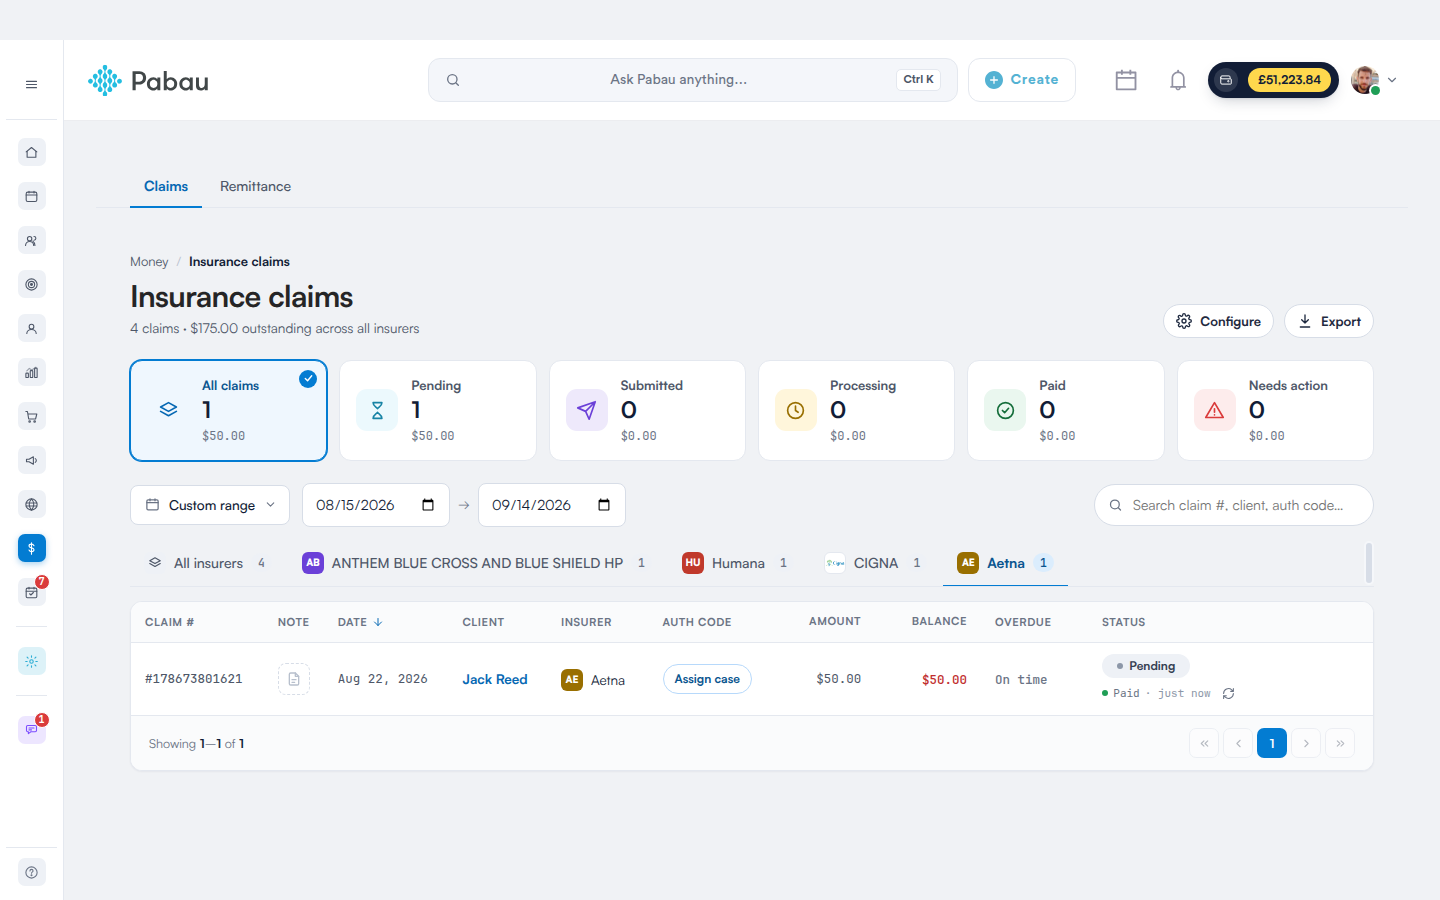
Task: Open date picker for 09/14/2026 end date
Action: 604,505
